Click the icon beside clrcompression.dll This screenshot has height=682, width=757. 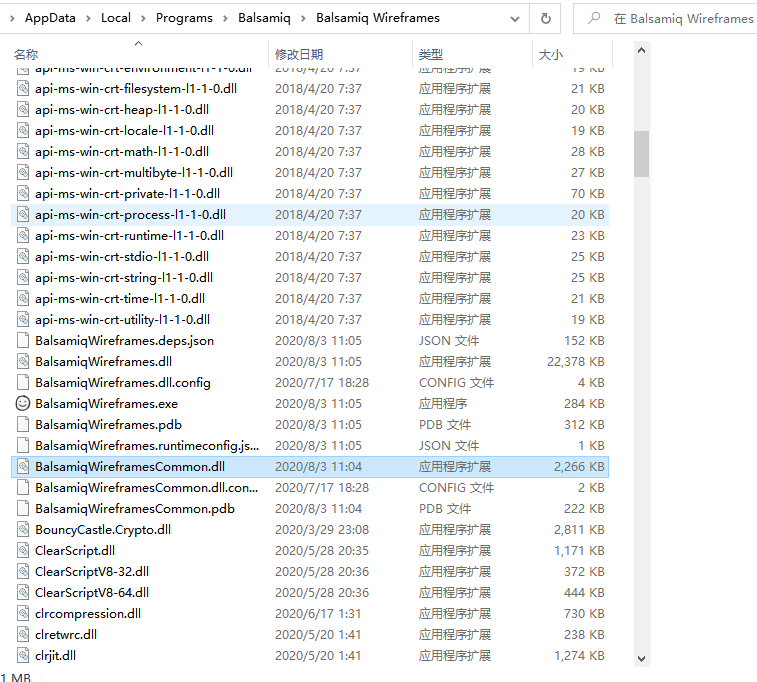click(x=23, y=613)
